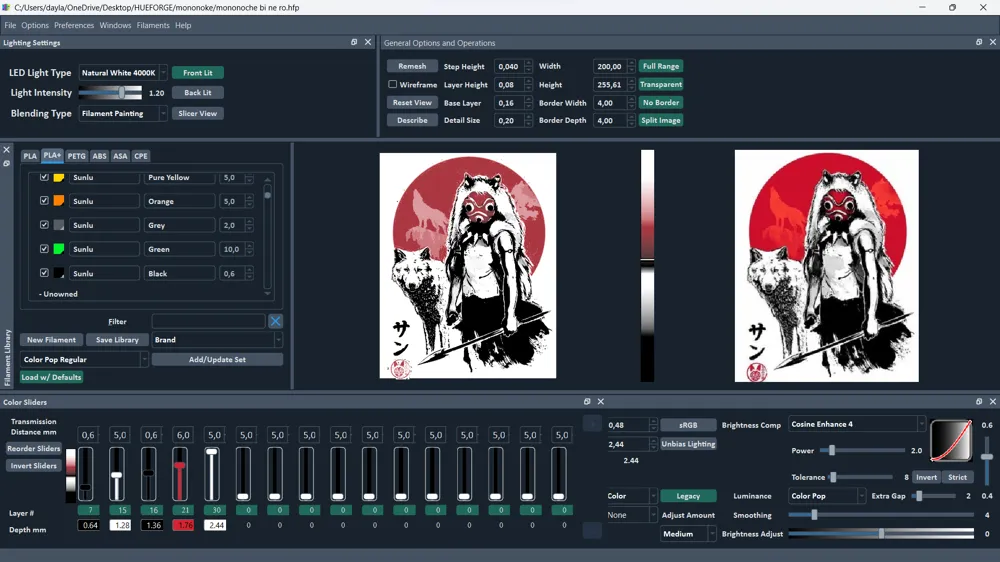1000x562 pixels.
Task: Click the Describe button
Action: pyautogui.click(x=412, y=120)
